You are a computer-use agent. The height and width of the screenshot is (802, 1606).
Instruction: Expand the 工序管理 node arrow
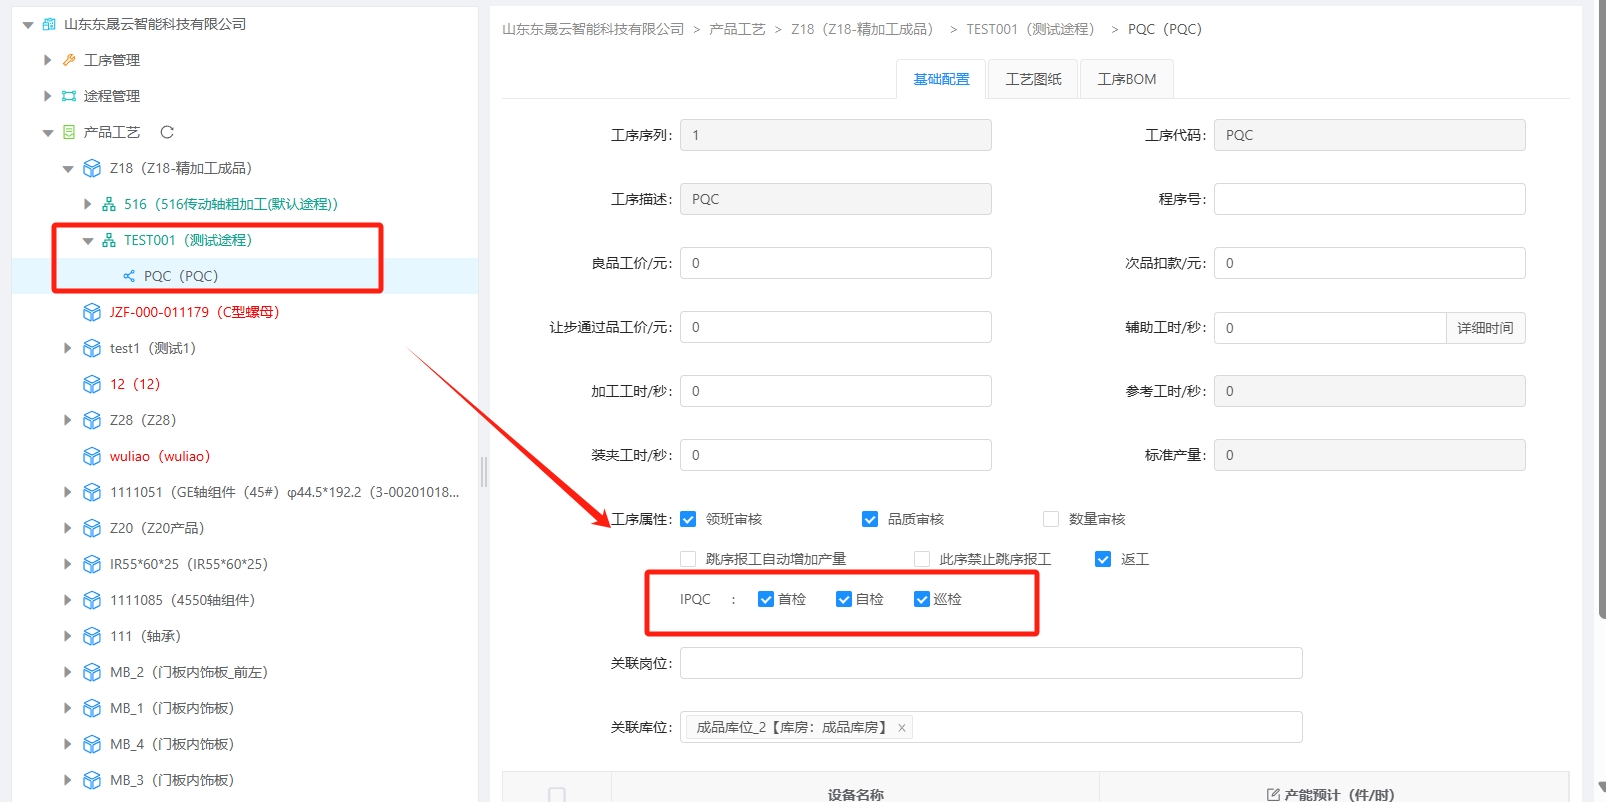(47, 60)
